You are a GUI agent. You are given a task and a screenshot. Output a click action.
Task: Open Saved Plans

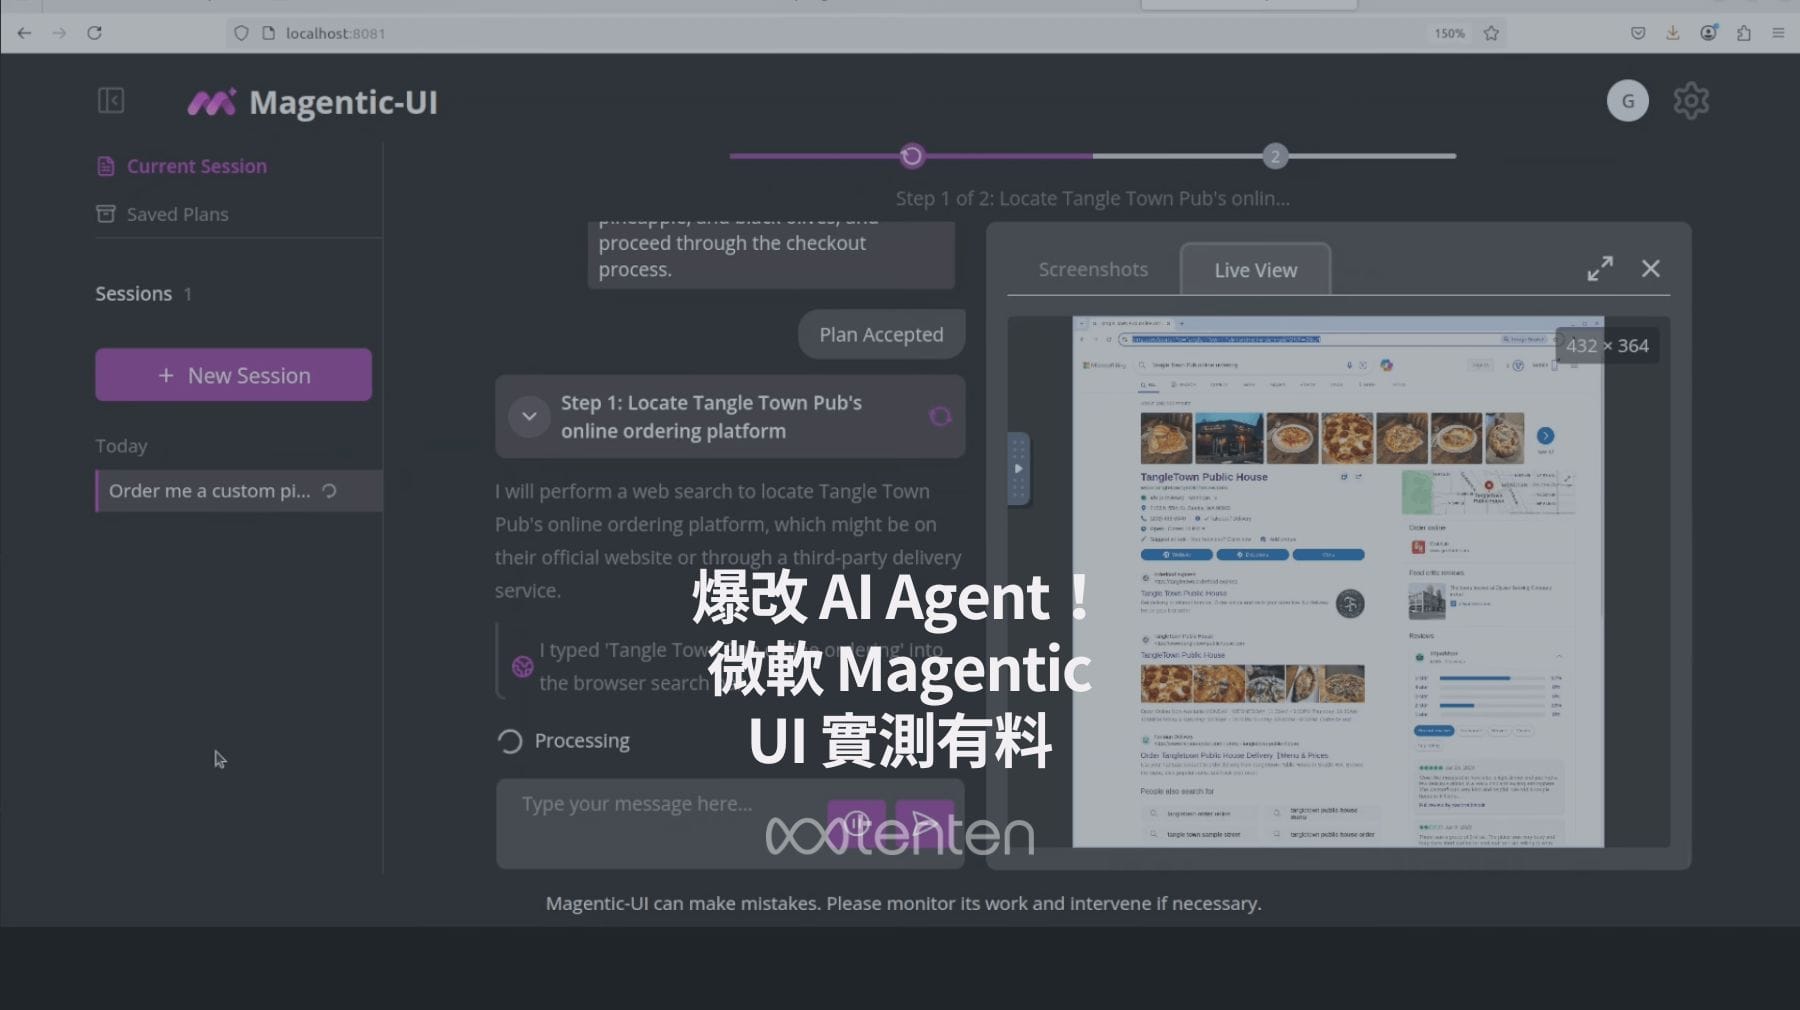(x=162, y=214)
